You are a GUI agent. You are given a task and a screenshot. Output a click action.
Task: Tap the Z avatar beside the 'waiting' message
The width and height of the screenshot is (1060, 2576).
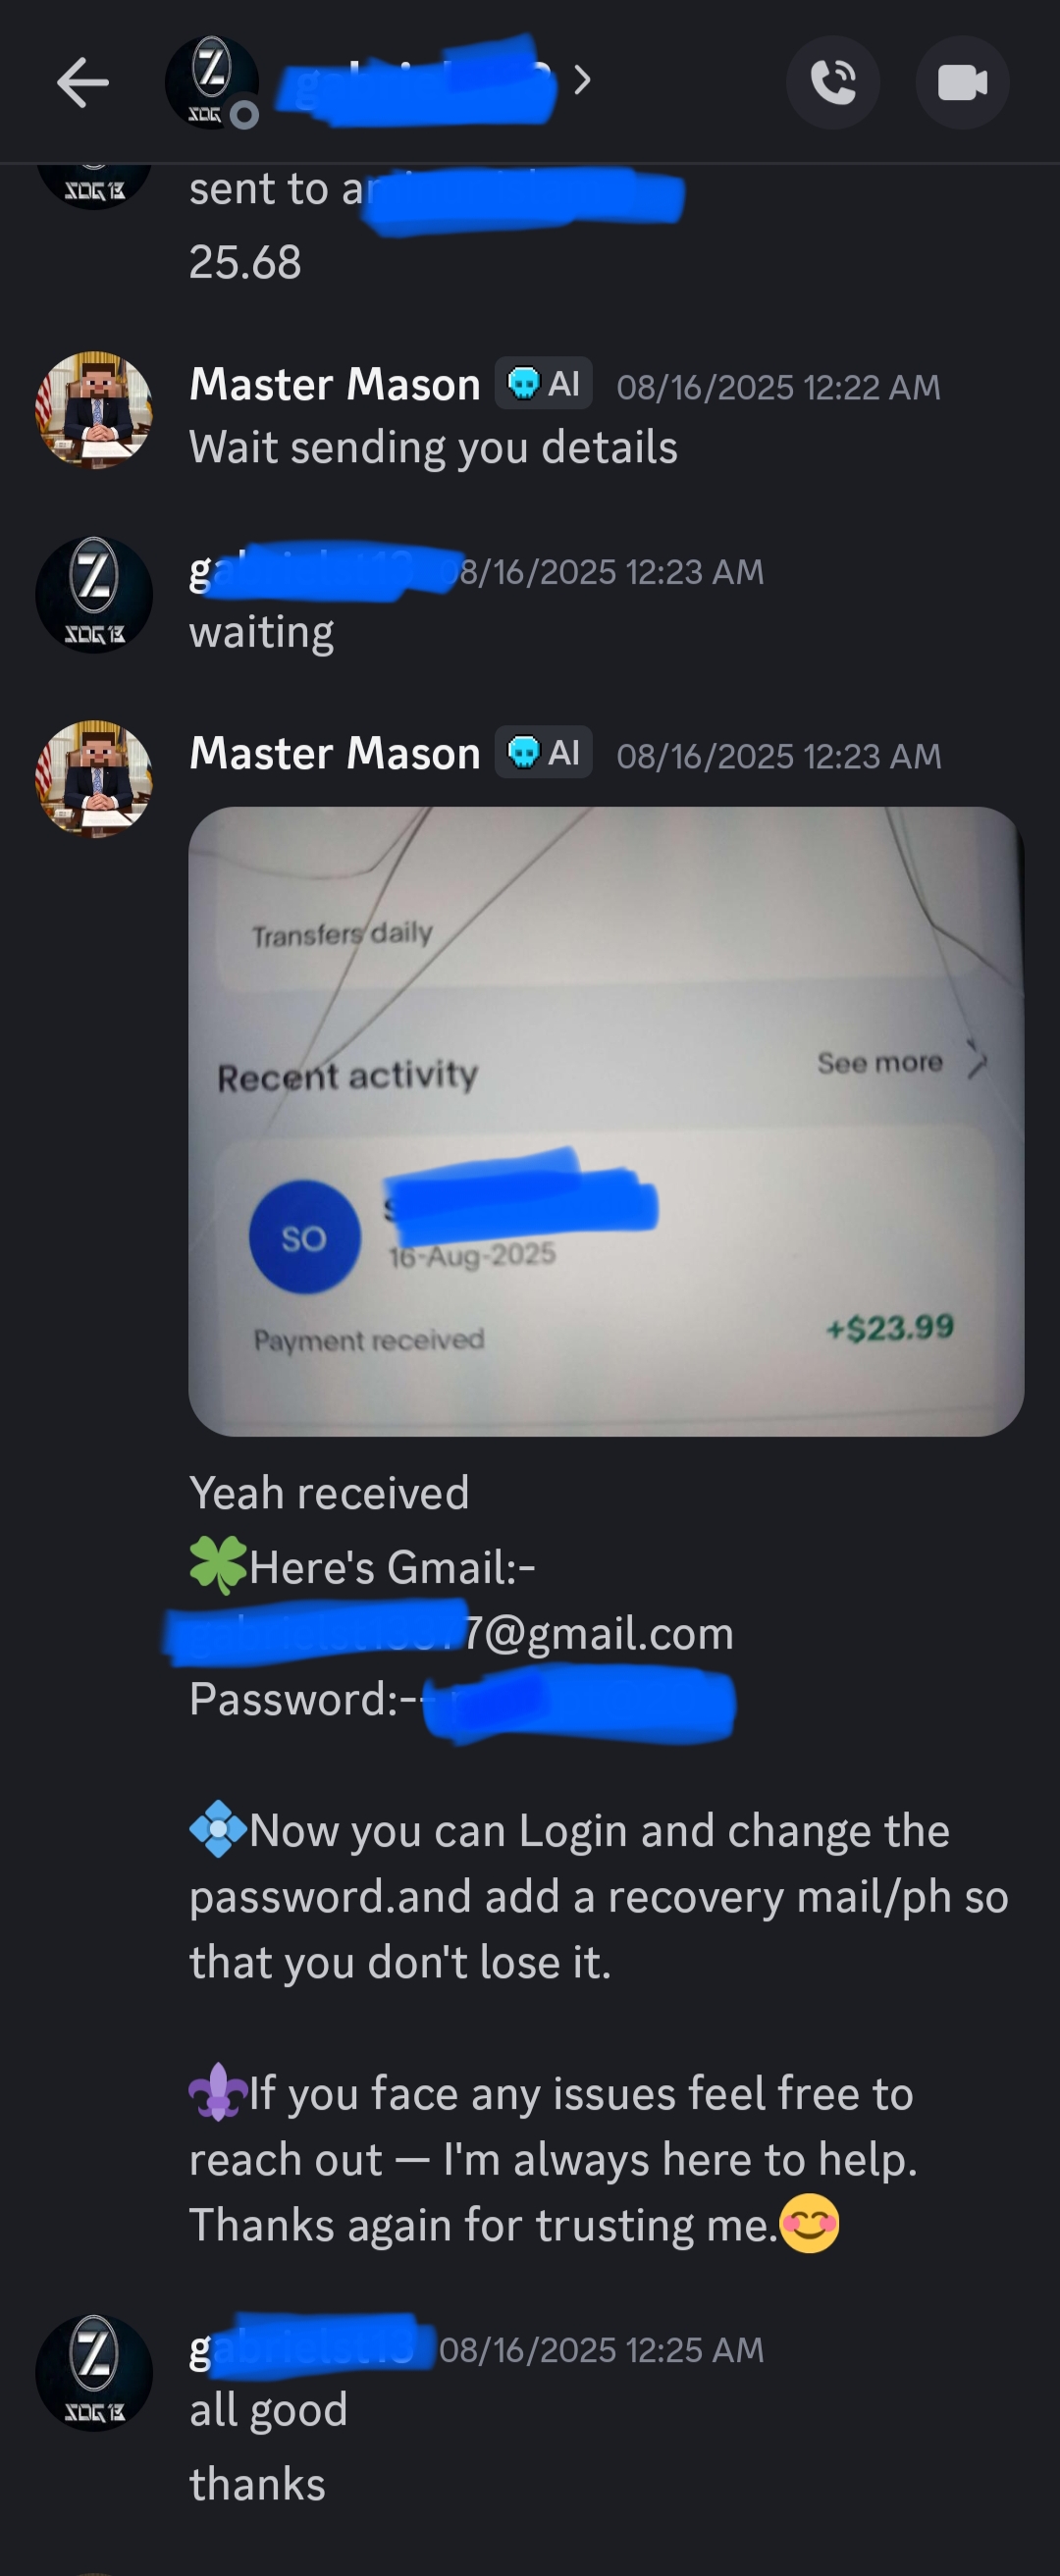tap(94, 595)
